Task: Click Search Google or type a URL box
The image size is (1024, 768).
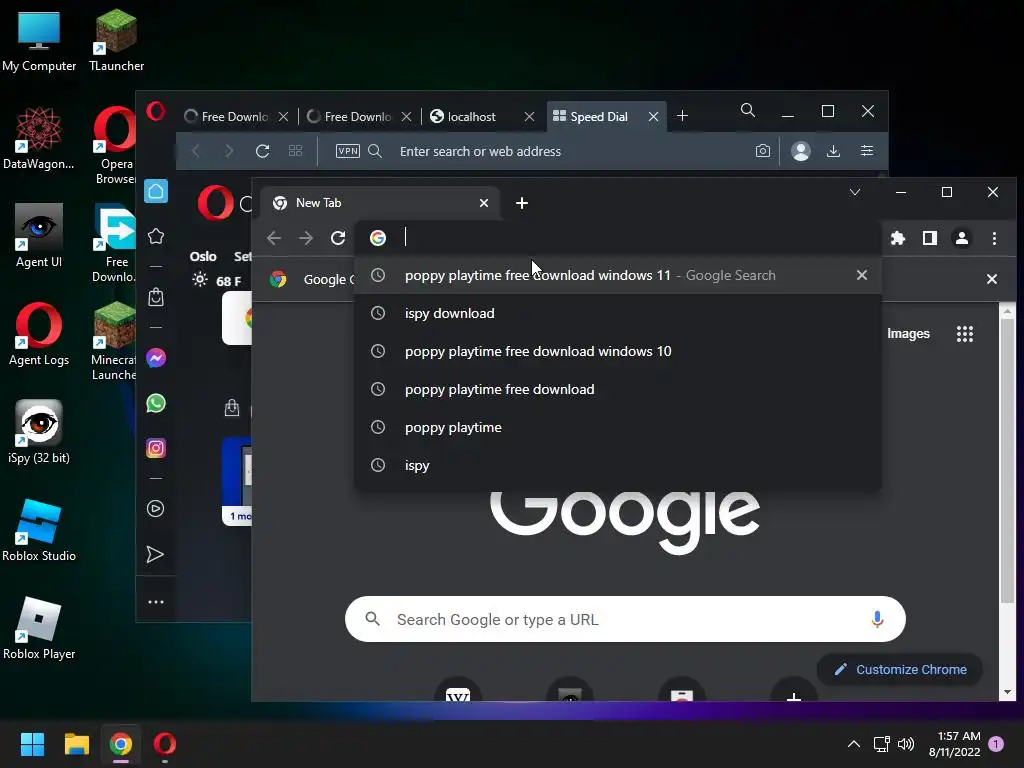Action: tap(625, 619)
